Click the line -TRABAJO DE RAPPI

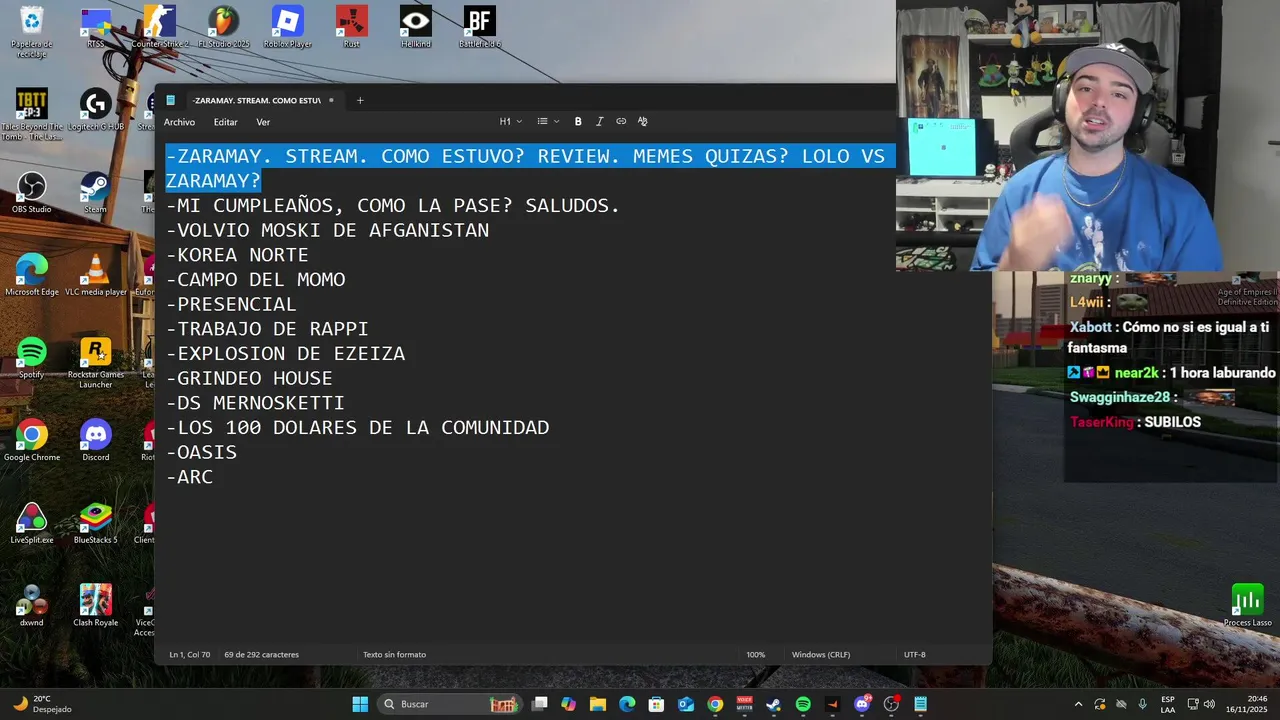coord(267,329)
